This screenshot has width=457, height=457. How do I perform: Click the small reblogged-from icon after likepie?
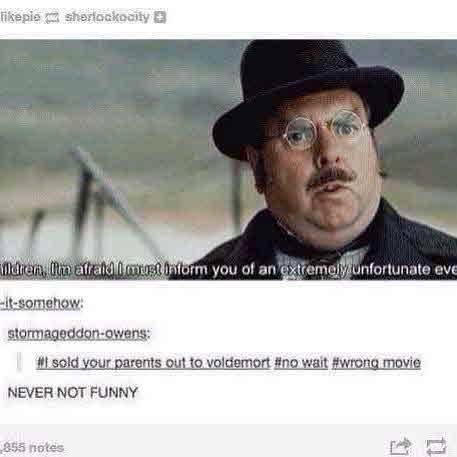tap(52, 18)
